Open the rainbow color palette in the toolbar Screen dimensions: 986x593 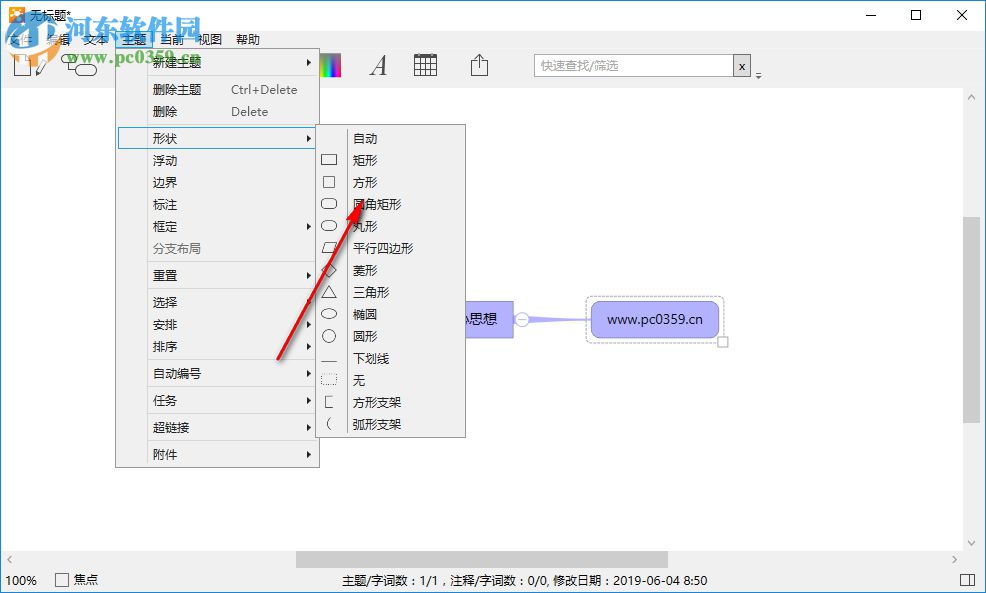pos(330,65)
